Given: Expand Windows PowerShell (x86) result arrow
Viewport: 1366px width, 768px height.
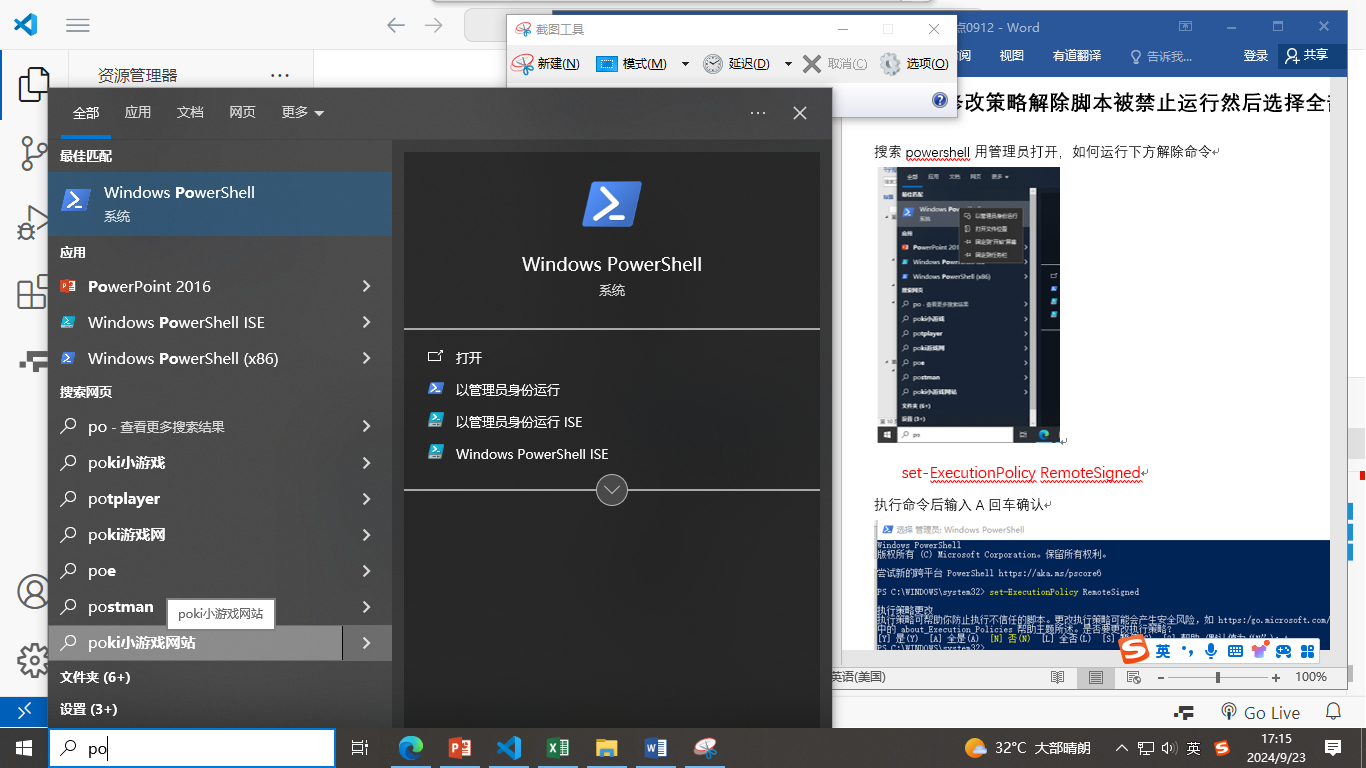Looking at the screenshot, I should 367,358.
